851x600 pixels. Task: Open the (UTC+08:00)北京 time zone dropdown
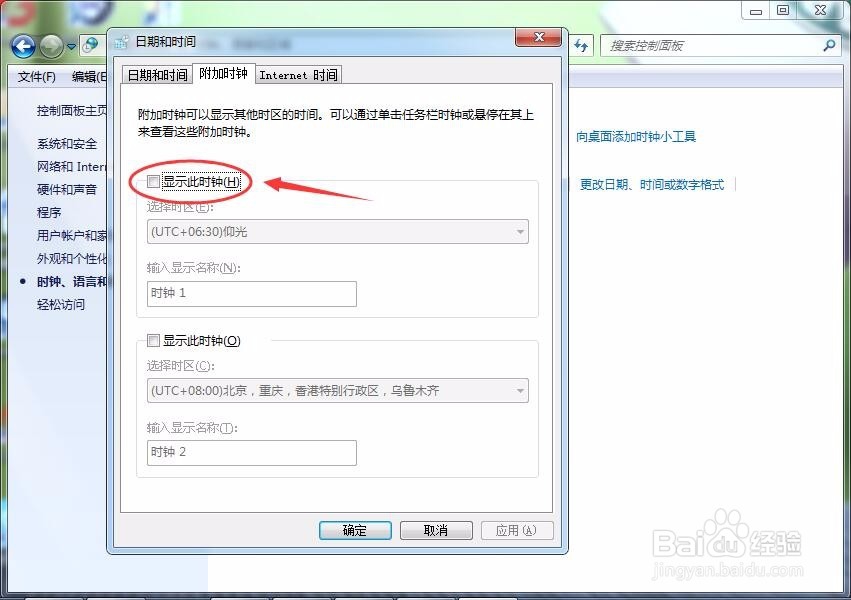point(520,390)
